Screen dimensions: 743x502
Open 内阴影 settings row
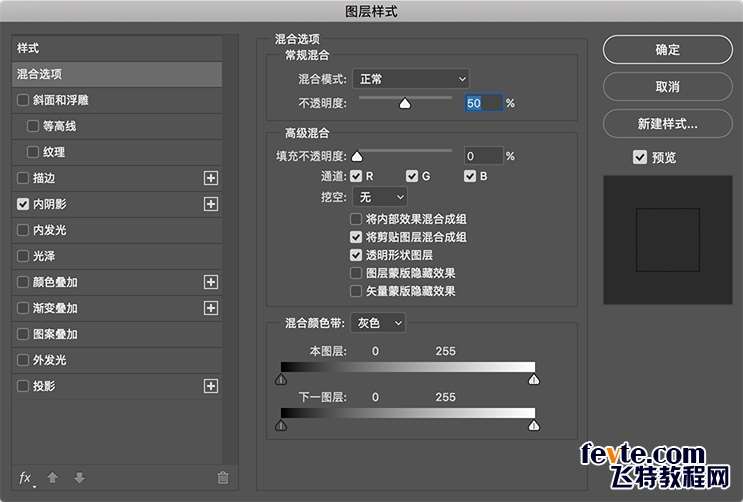117,204
